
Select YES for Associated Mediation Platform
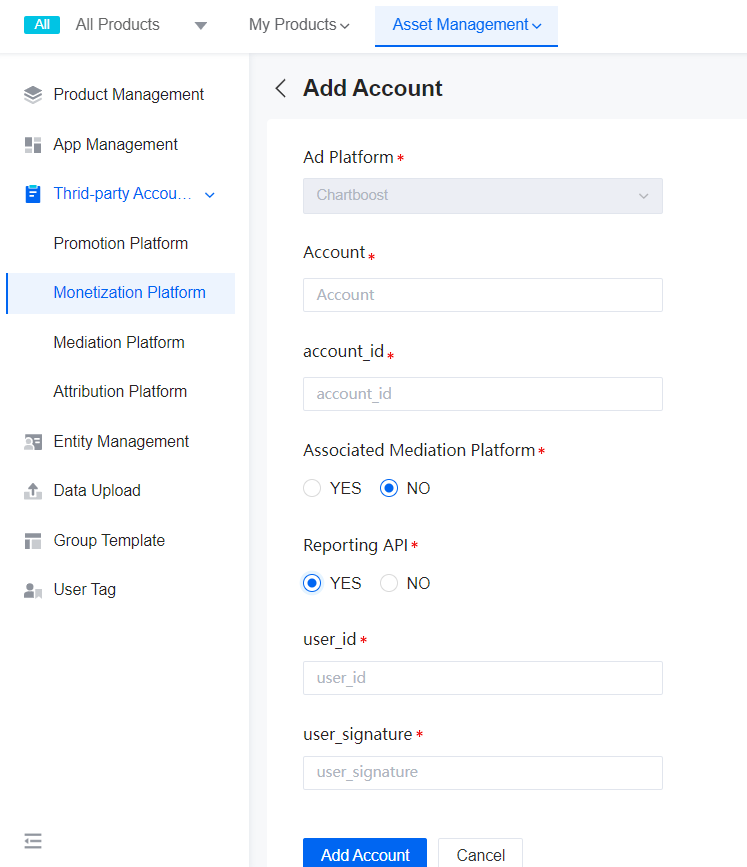tap(311, 488)
